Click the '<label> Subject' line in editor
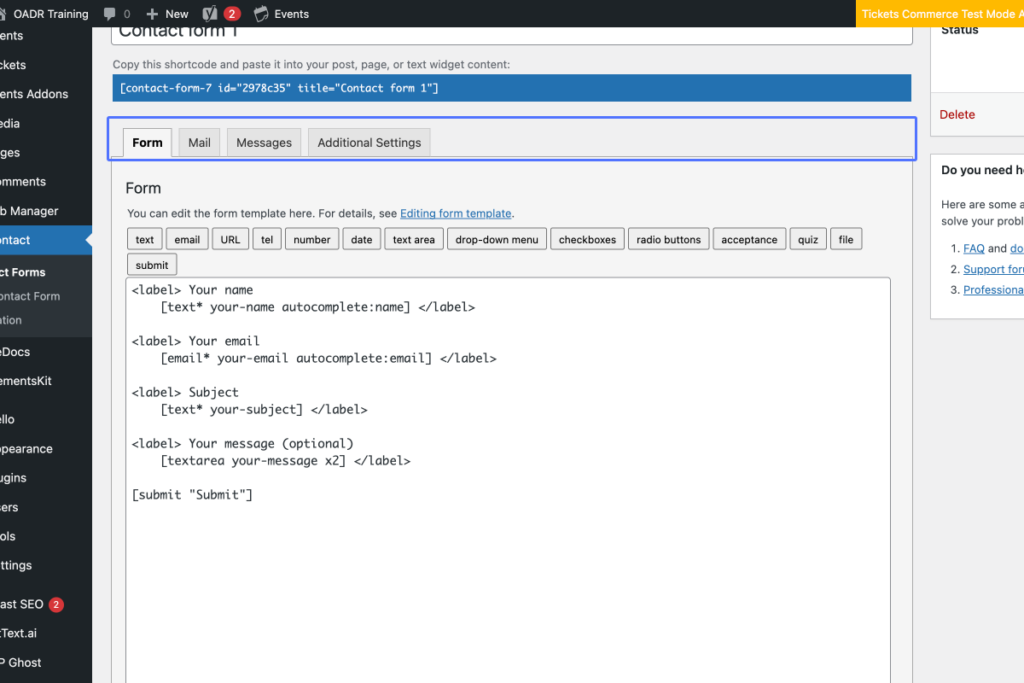 (x=185, y=392)
